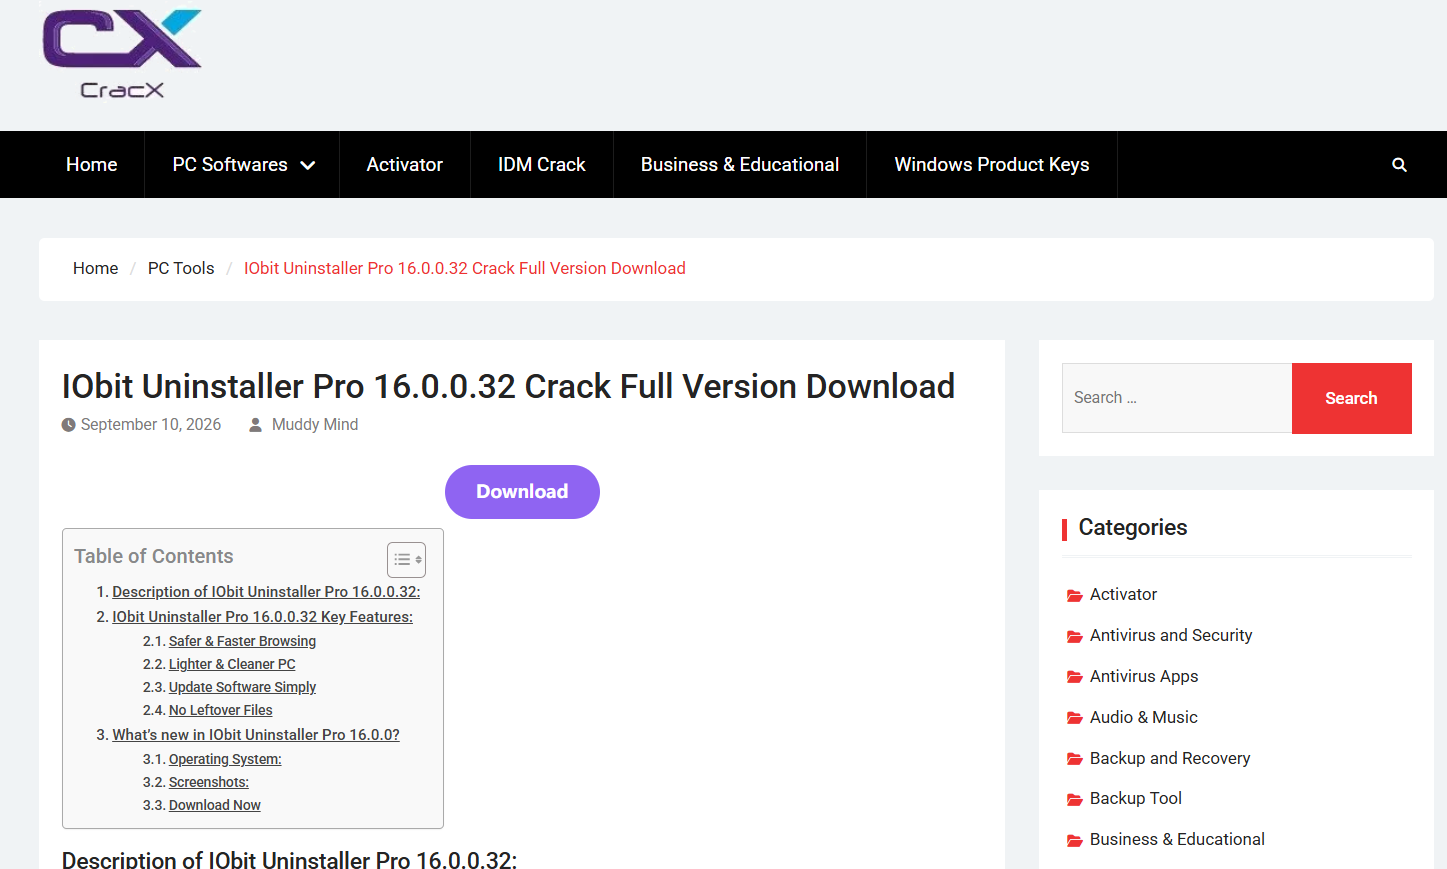The image size is (1447, 869).
Task: Select Business & Educational in navigation bar
Action: coord(740,165)
